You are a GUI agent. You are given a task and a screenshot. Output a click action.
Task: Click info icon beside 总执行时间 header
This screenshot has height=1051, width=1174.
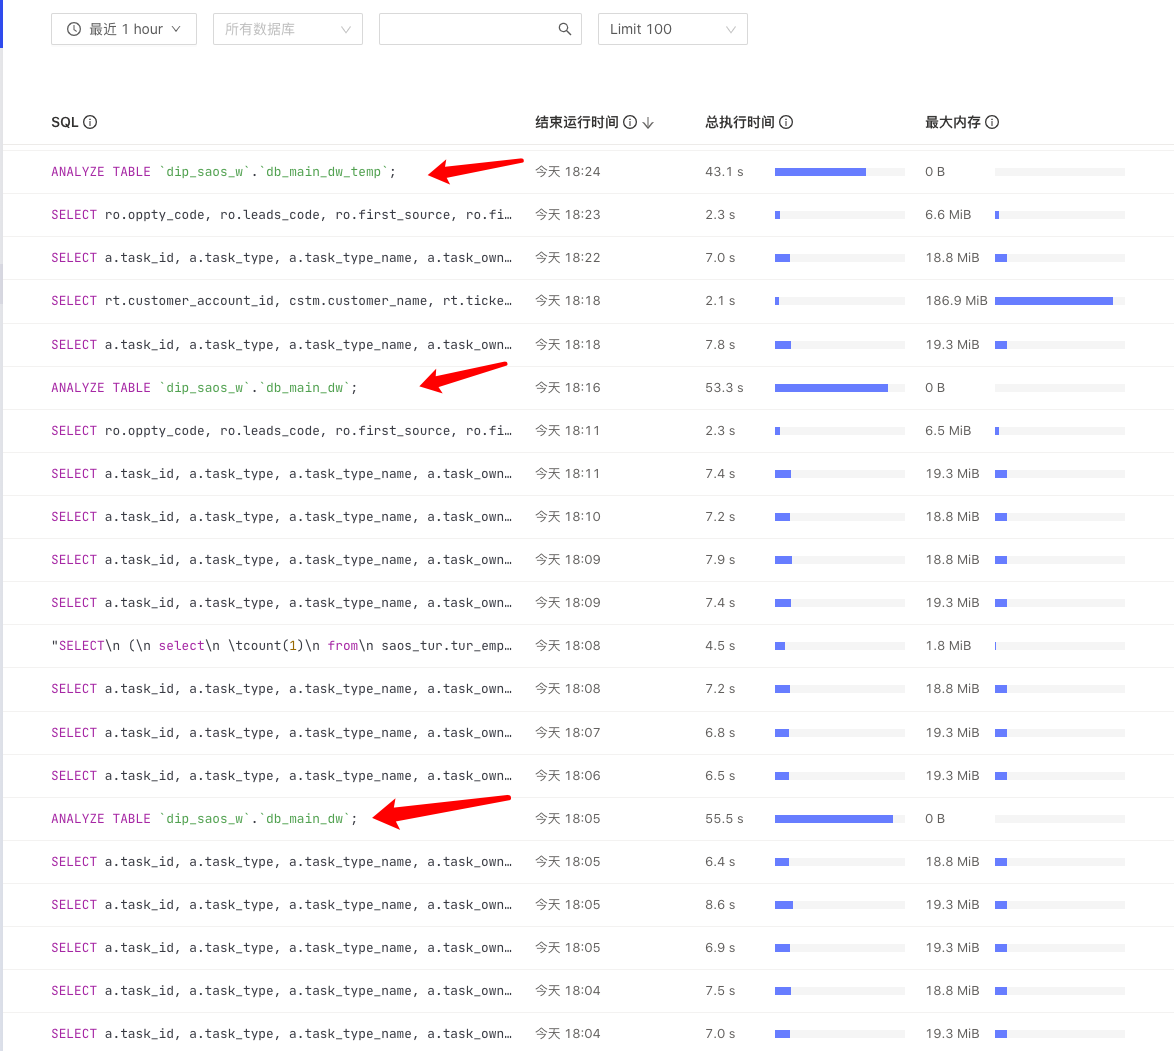(786, 122)
